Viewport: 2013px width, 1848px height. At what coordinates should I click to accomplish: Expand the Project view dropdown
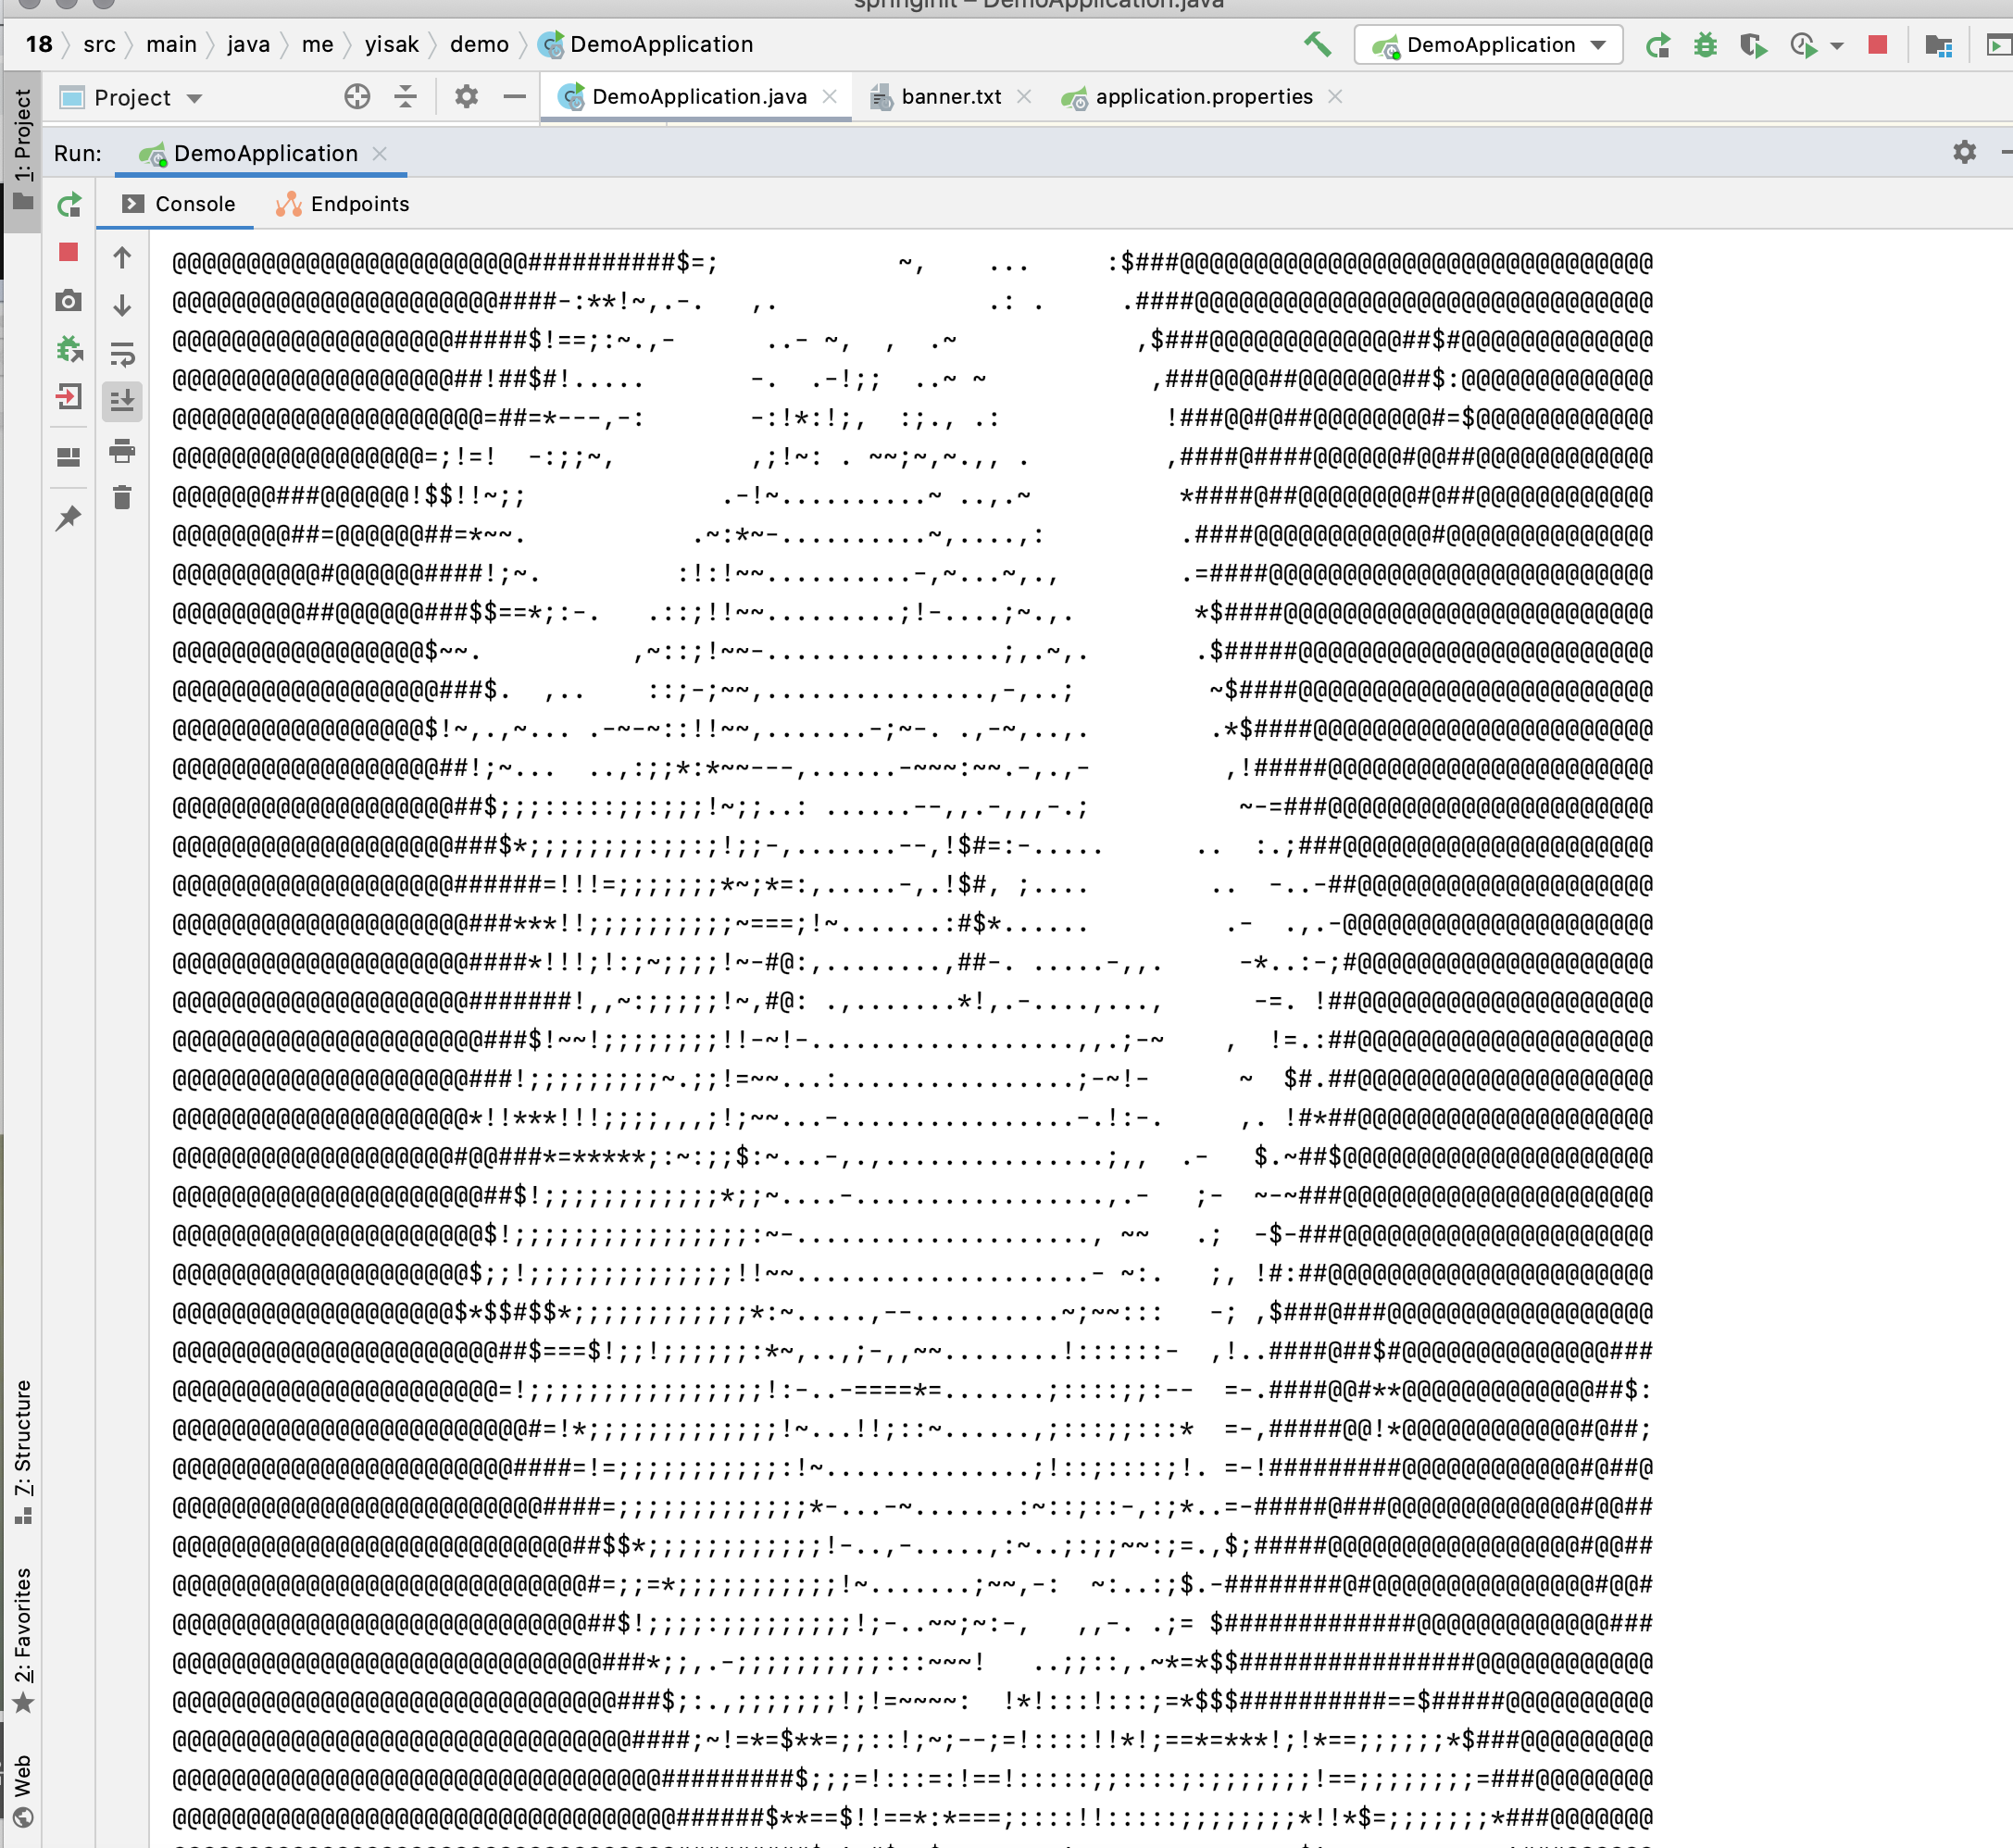click(x=194, y=98)
